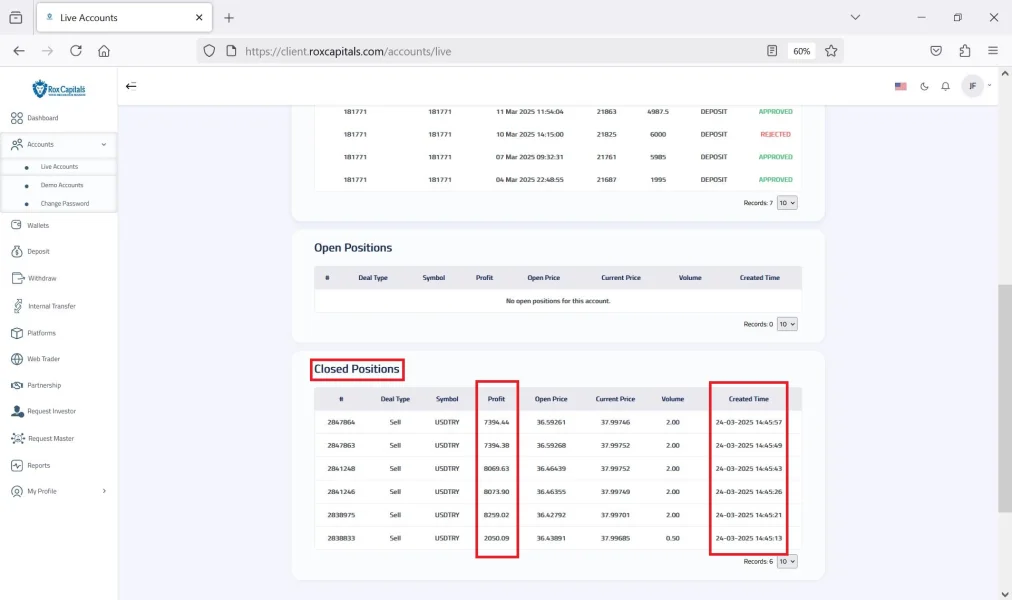Screen dimensions: 1012x600
Task: Click the URL address bar
Action: [500, 51]
